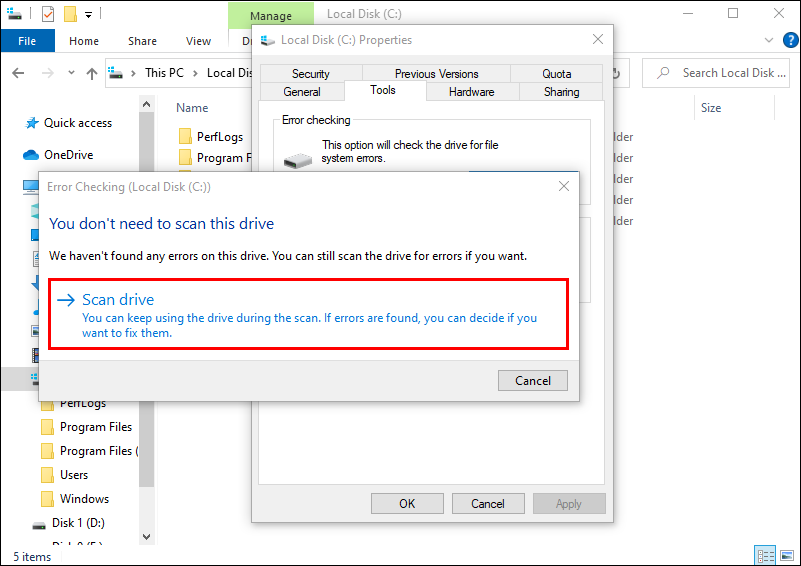
Task: Click OK in Properties window
Action: tap(407, 504)
